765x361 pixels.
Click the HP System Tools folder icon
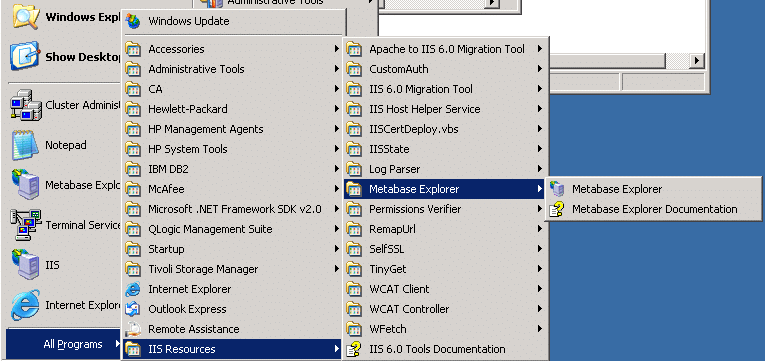133,149
